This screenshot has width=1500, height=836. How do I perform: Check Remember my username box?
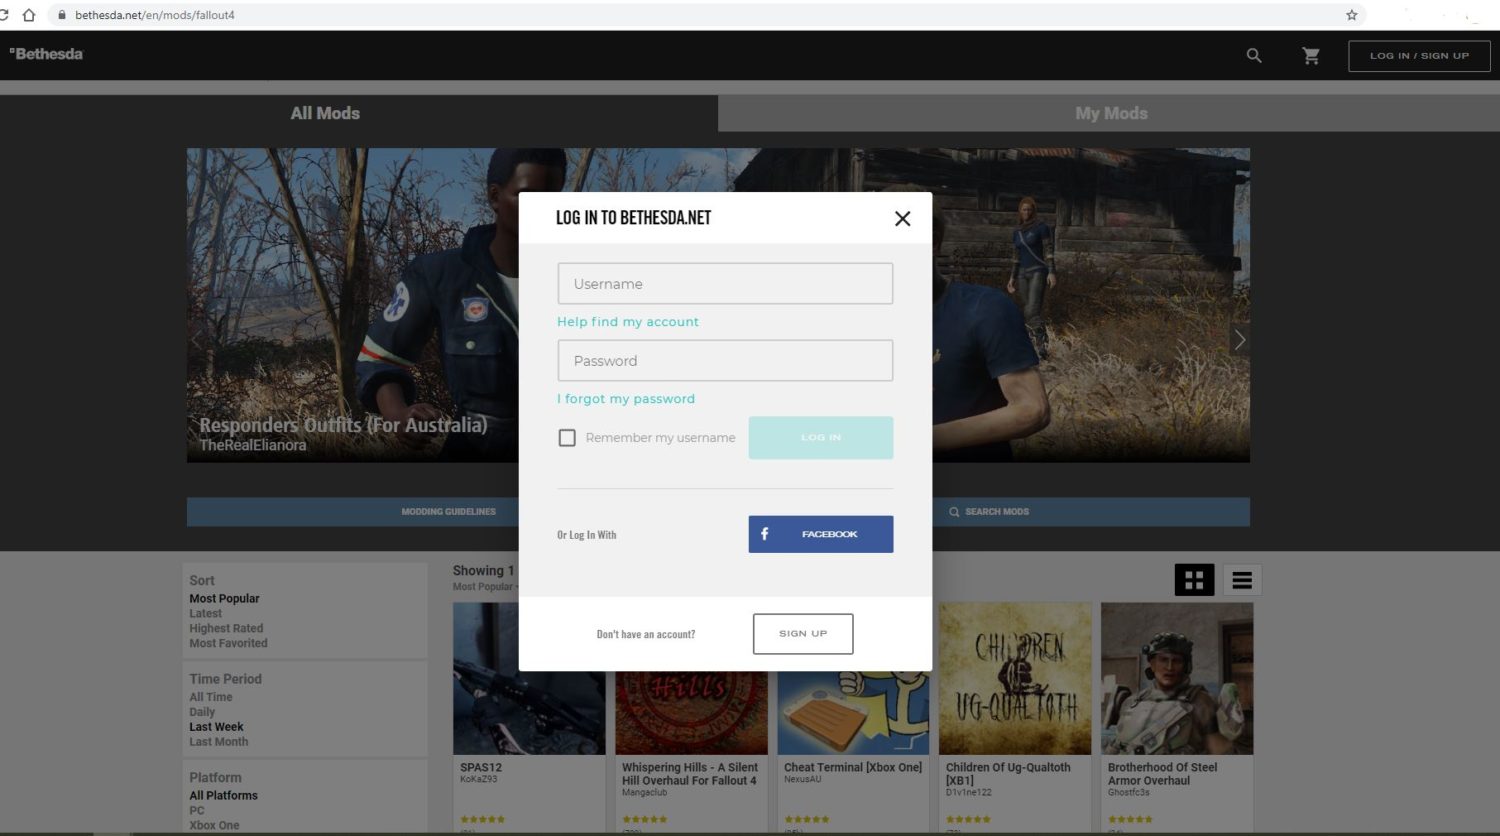point(567,438)
